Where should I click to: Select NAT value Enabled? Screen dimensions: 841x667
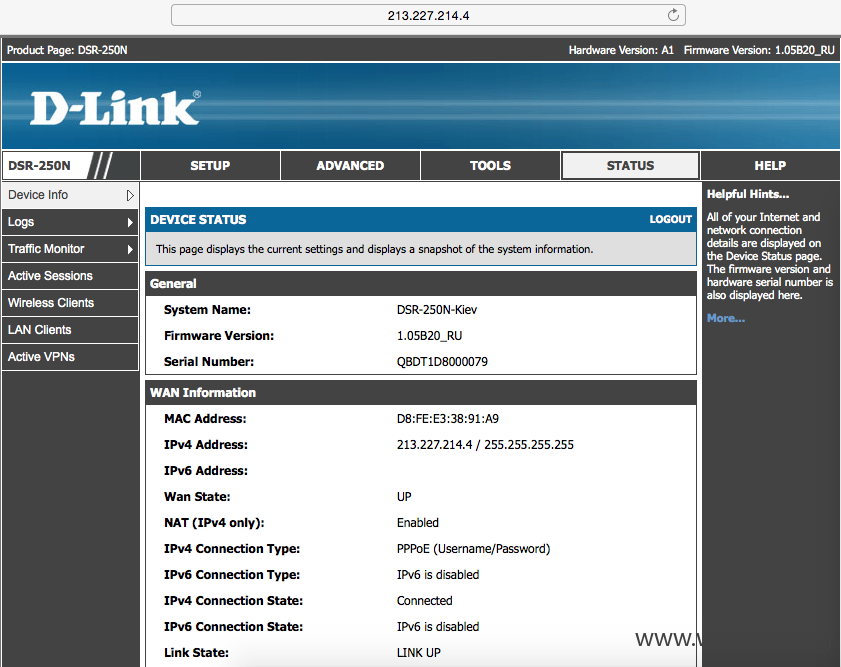(x=417, y=523)
